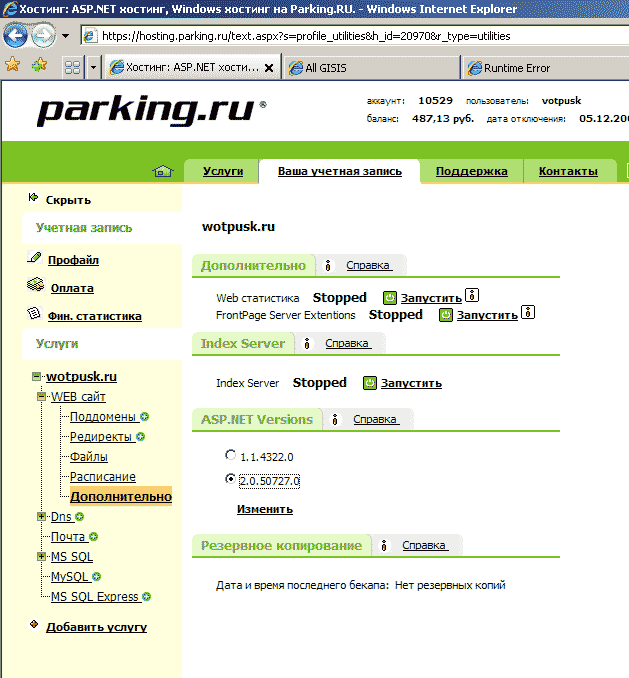This screenshot has width=629, height=678.
Task: Click the green plus icon next to MySQL
Action: click(x=97, y=576)
